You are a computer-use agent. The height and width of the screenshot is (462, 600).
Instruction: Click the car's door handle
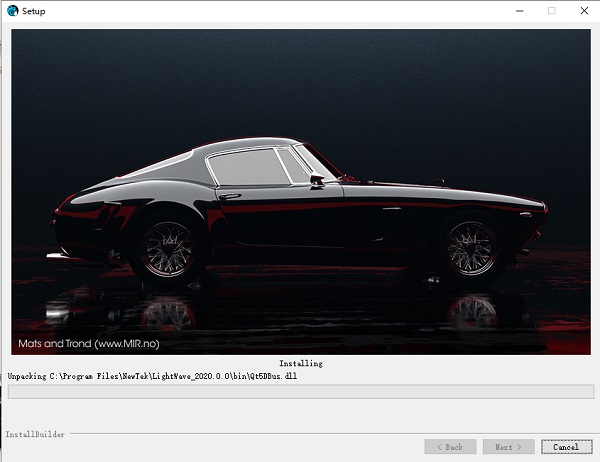230,197
